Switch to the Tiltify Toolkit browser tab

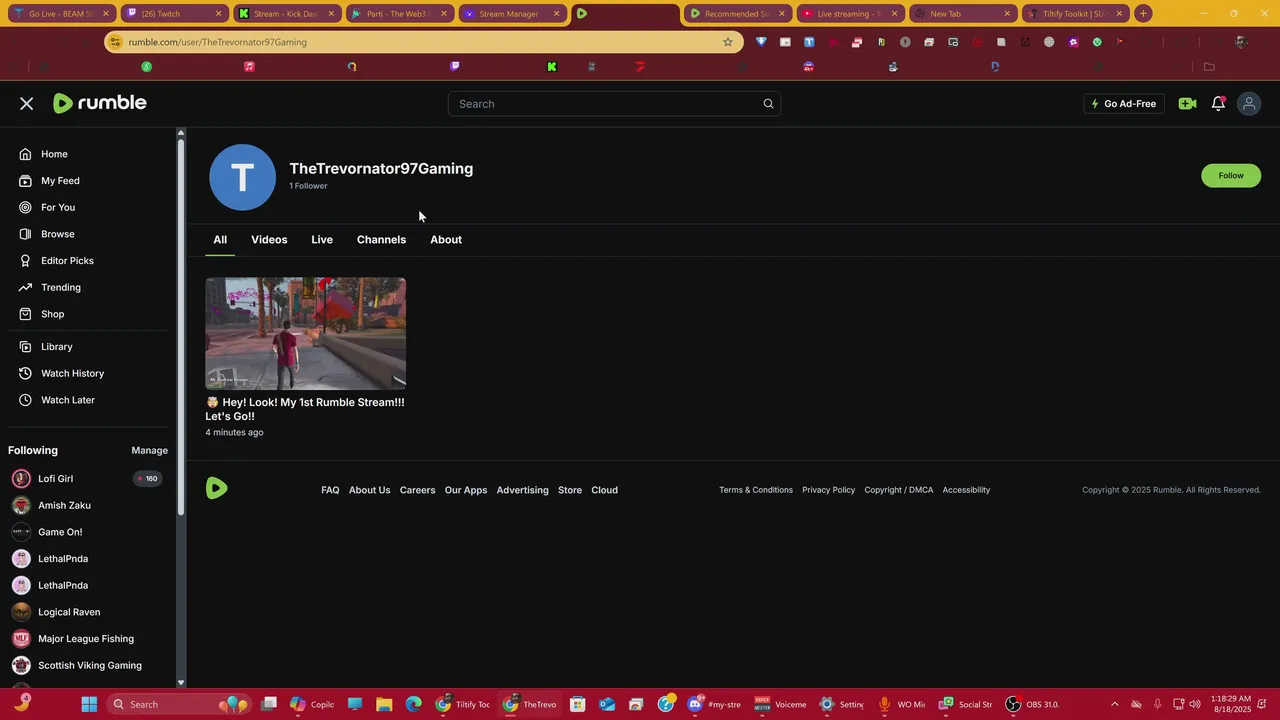pos(1077,14)
